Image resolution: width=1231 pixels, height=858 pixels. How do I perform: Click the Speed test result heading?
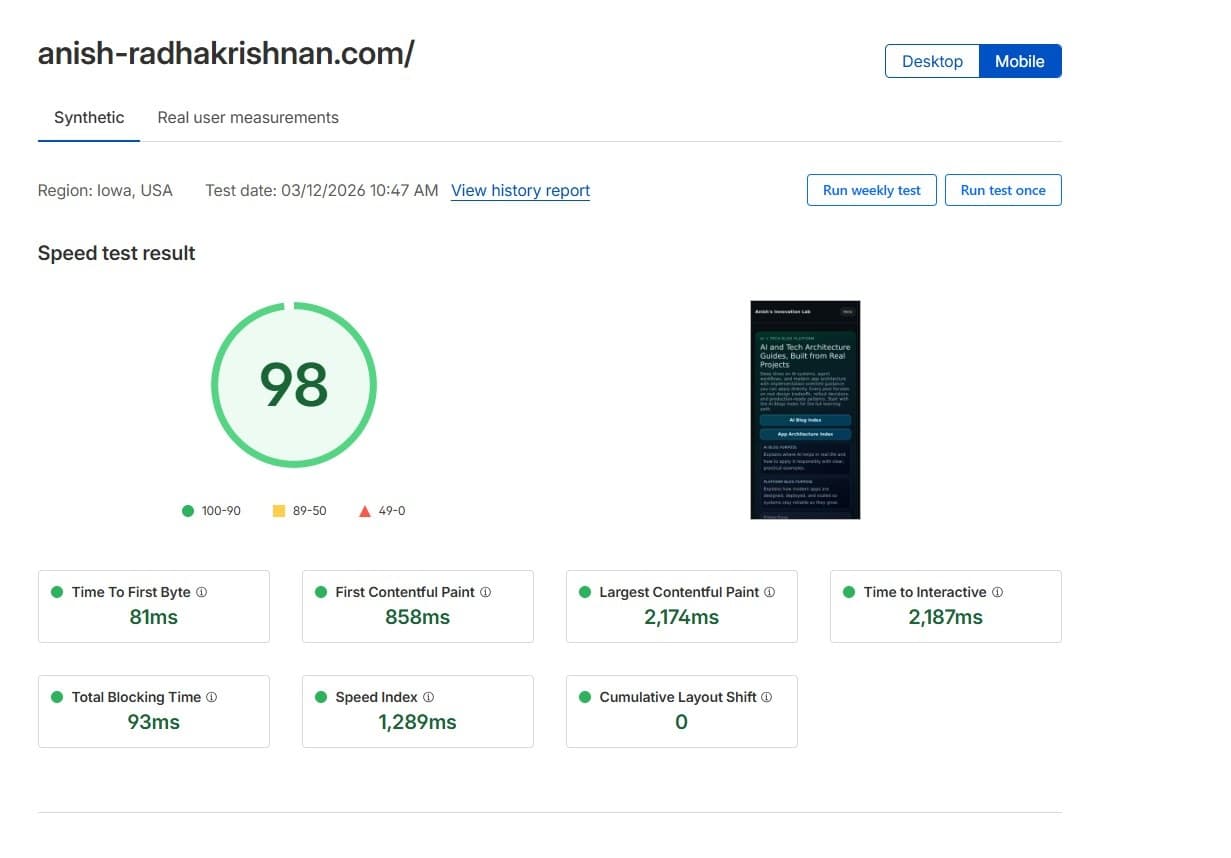coord(117,253)
